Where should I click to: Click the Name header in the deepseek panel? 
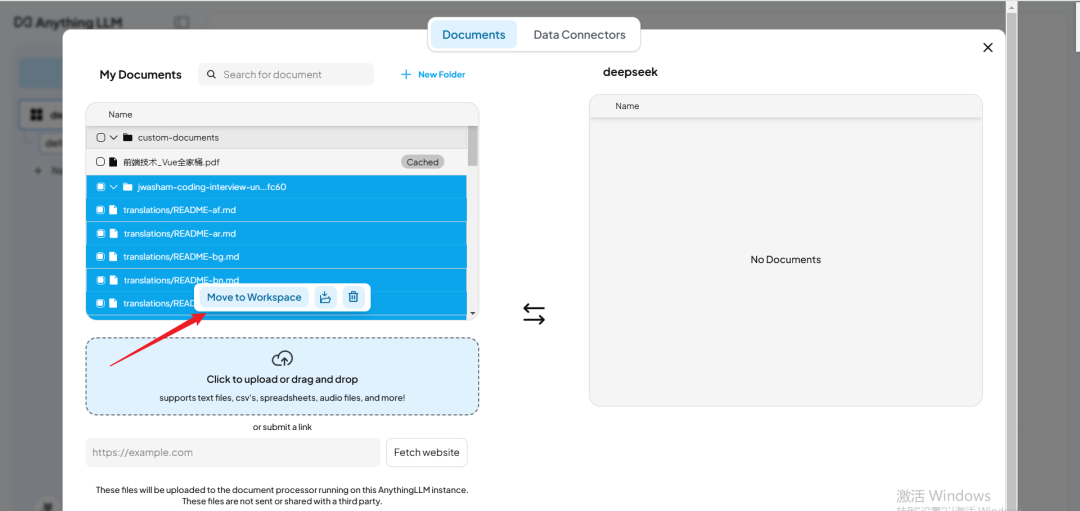627,106
